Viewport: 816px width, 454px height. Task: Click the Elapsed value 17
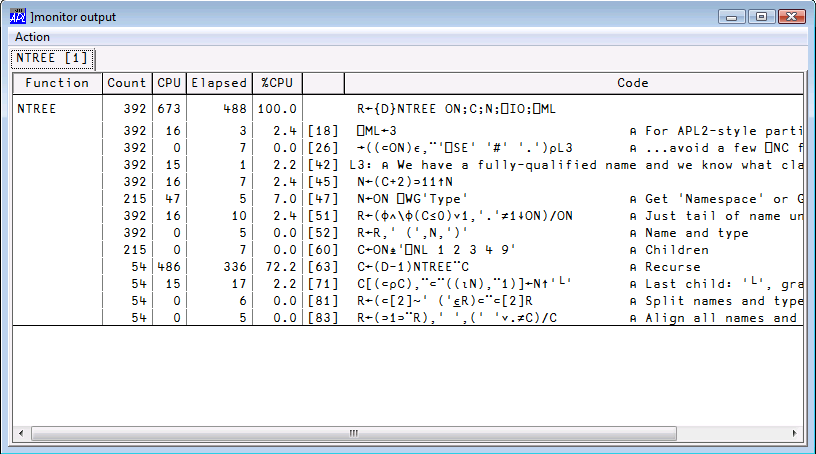click(x=239, y=284)
